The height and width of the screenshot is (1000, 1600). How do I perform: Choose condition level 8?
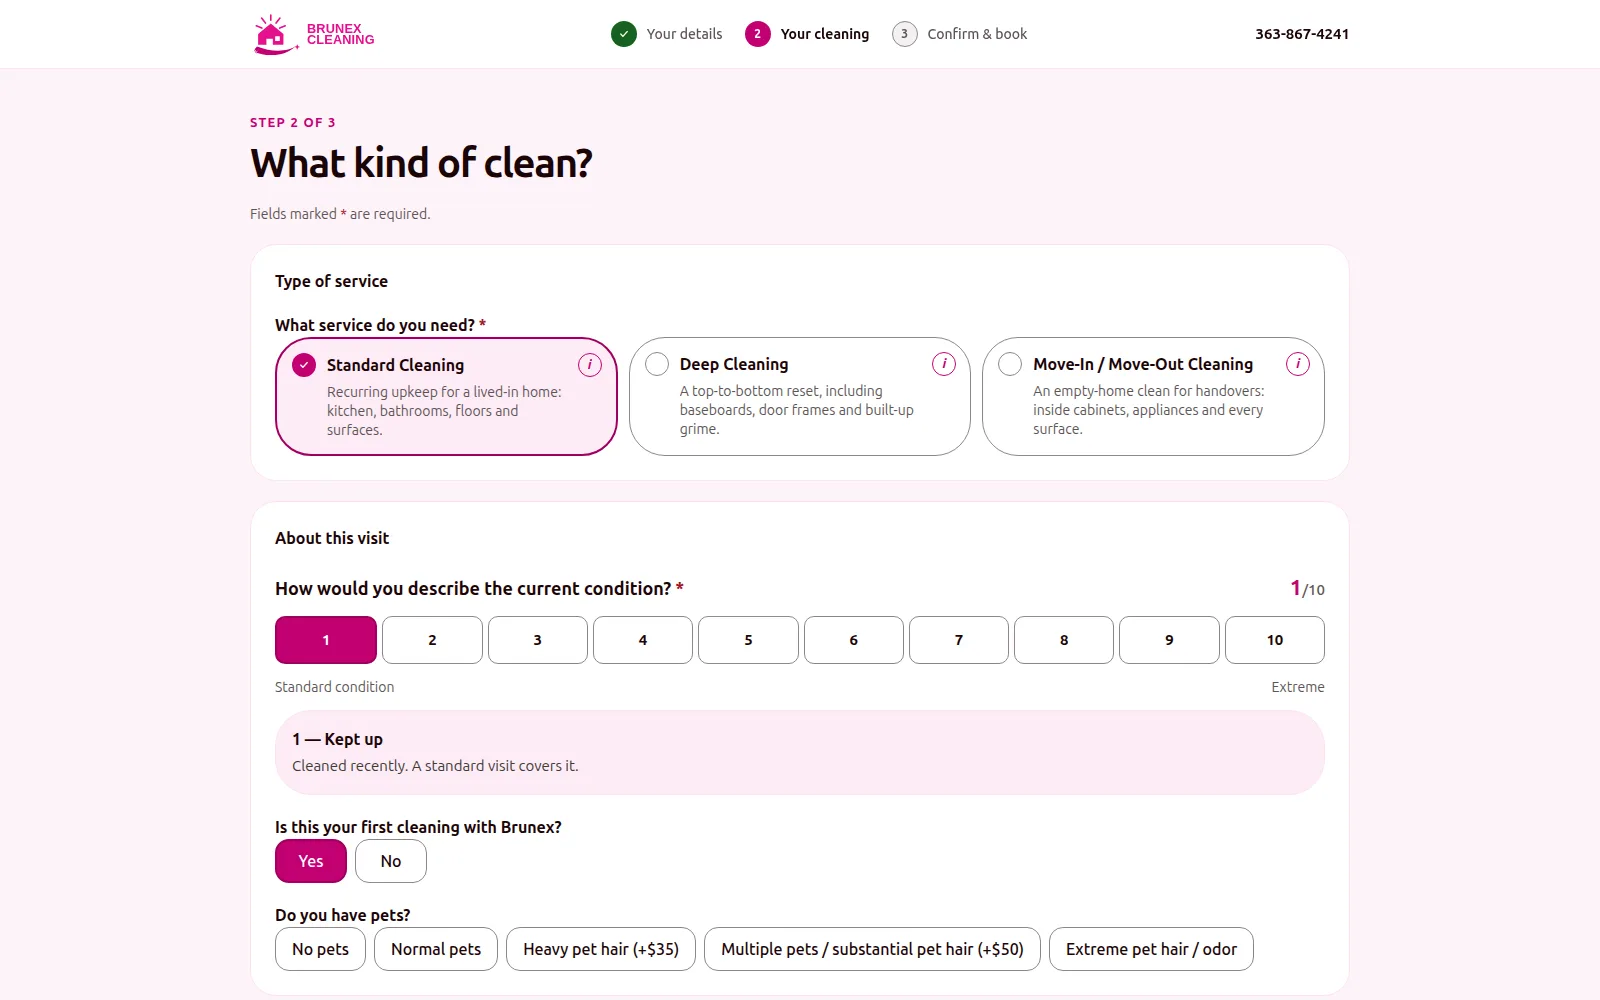1064,640
